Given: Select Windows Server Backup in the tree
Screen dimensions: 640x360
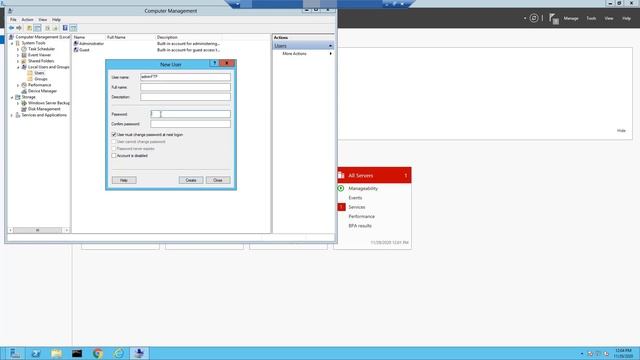Looking at the screenshot, I should 49,103.
